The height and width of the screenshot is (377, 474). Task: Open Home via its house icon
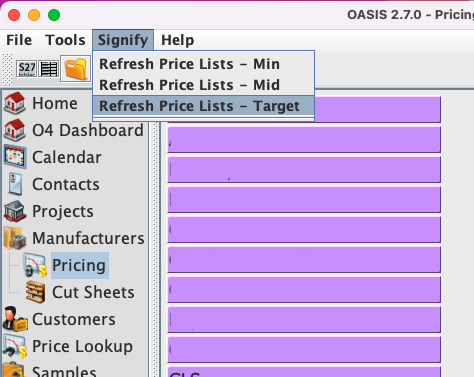click(x=15, y=103)
